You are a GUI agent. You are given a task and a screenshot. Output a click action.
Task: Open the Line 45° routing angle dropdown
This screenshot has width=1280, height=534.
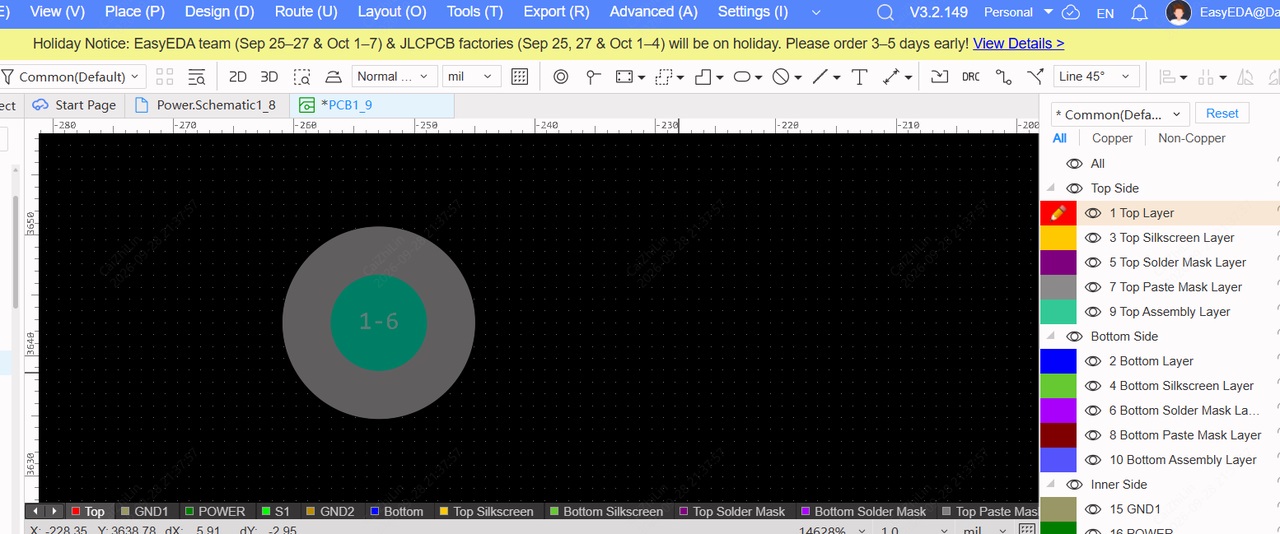[1097, 77]
